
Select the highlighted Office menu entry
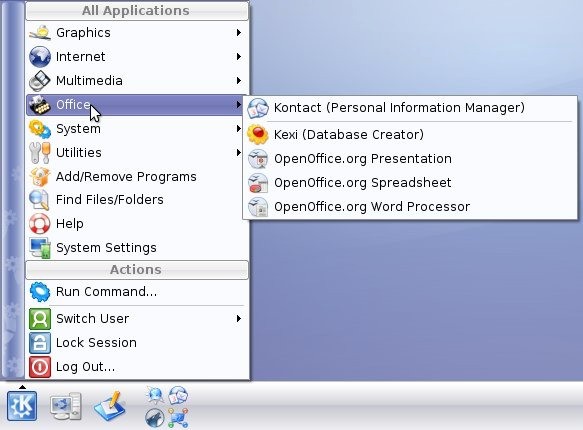[x=135, y=105]
